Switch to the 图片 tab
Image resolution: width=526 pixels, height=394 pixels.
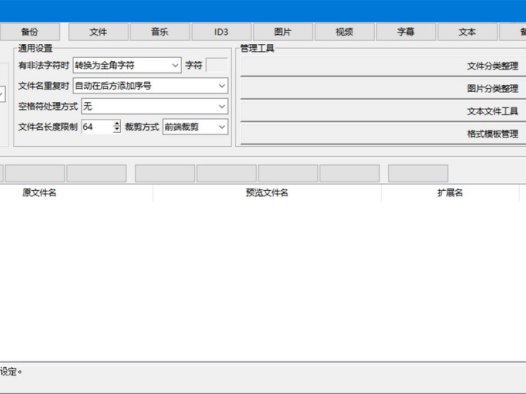coord(283,32)
